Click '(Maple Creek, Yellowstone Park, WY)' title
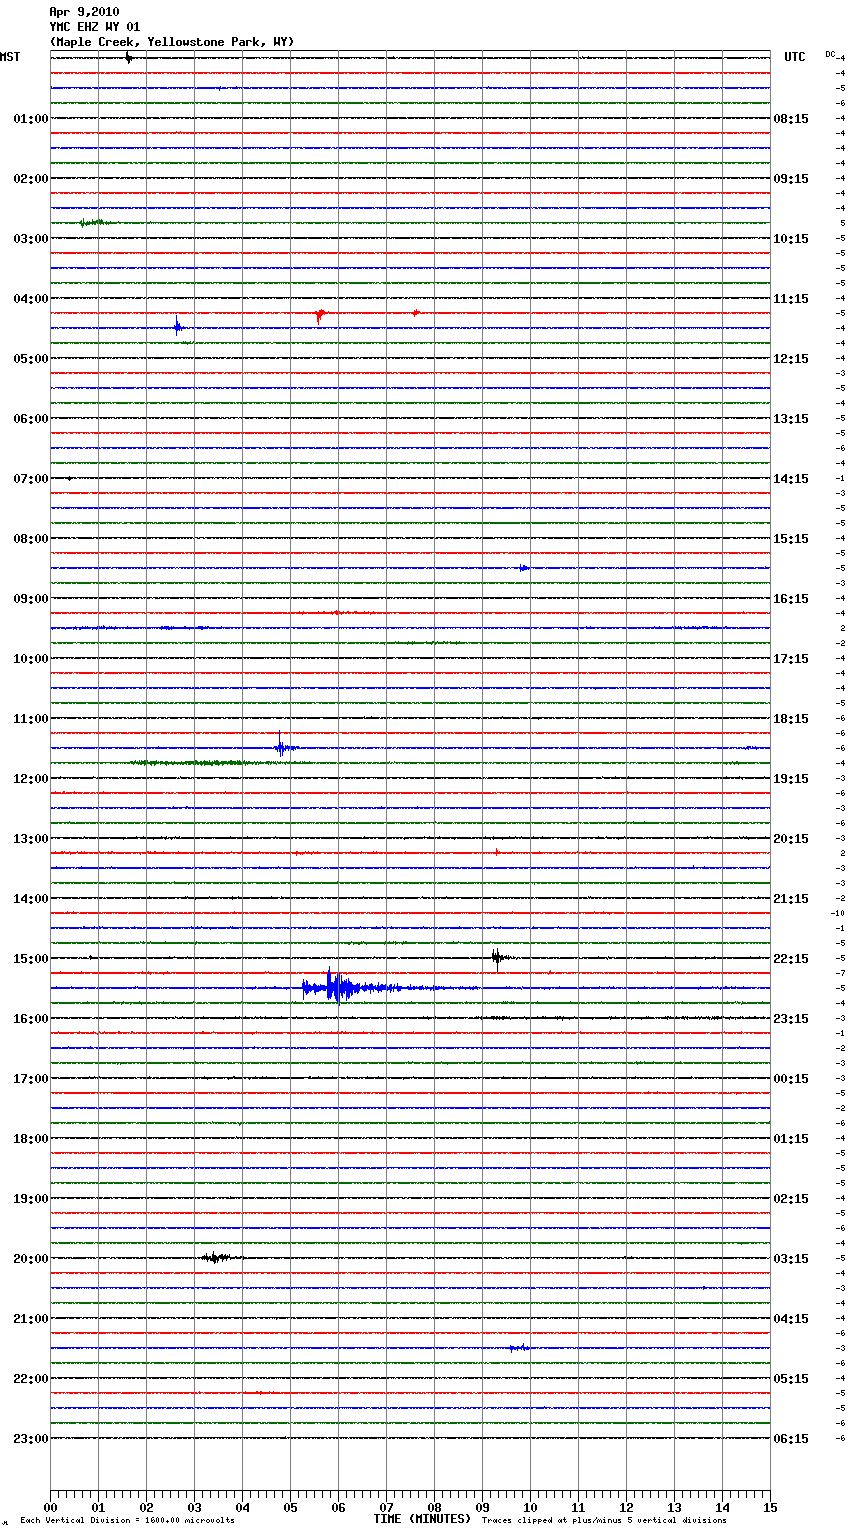Image resolution: width=850 pixels, height=1534 pixels. tap(172, 42)
